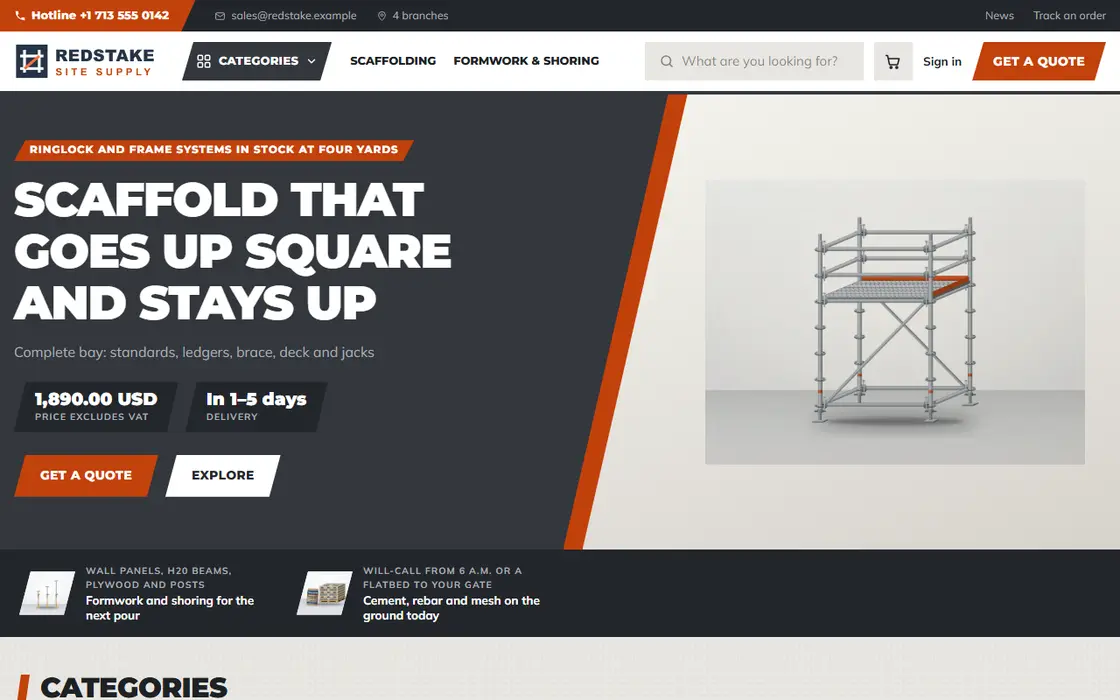Click the phone icon beside Hotline
This screenshot has height=700, width=1120.
tap(20, 16)
